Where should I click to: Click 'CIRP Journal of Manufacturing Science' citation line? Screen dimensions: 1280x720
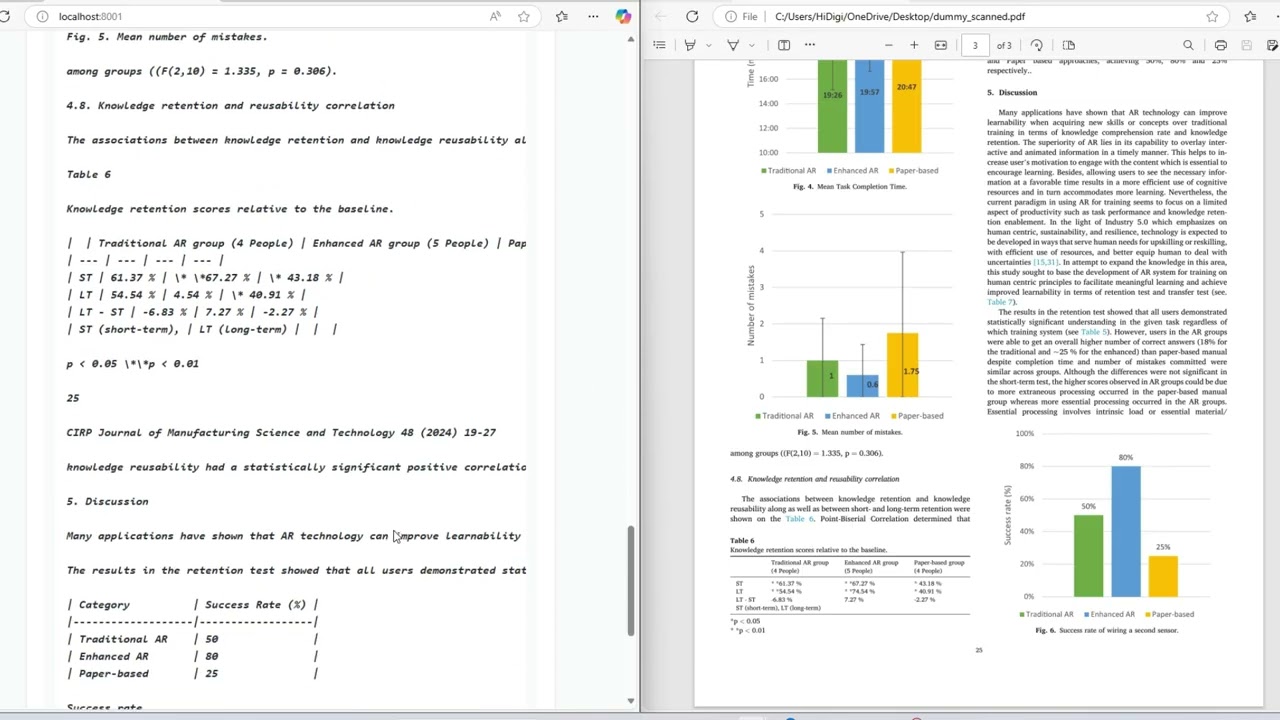[281, 432]
